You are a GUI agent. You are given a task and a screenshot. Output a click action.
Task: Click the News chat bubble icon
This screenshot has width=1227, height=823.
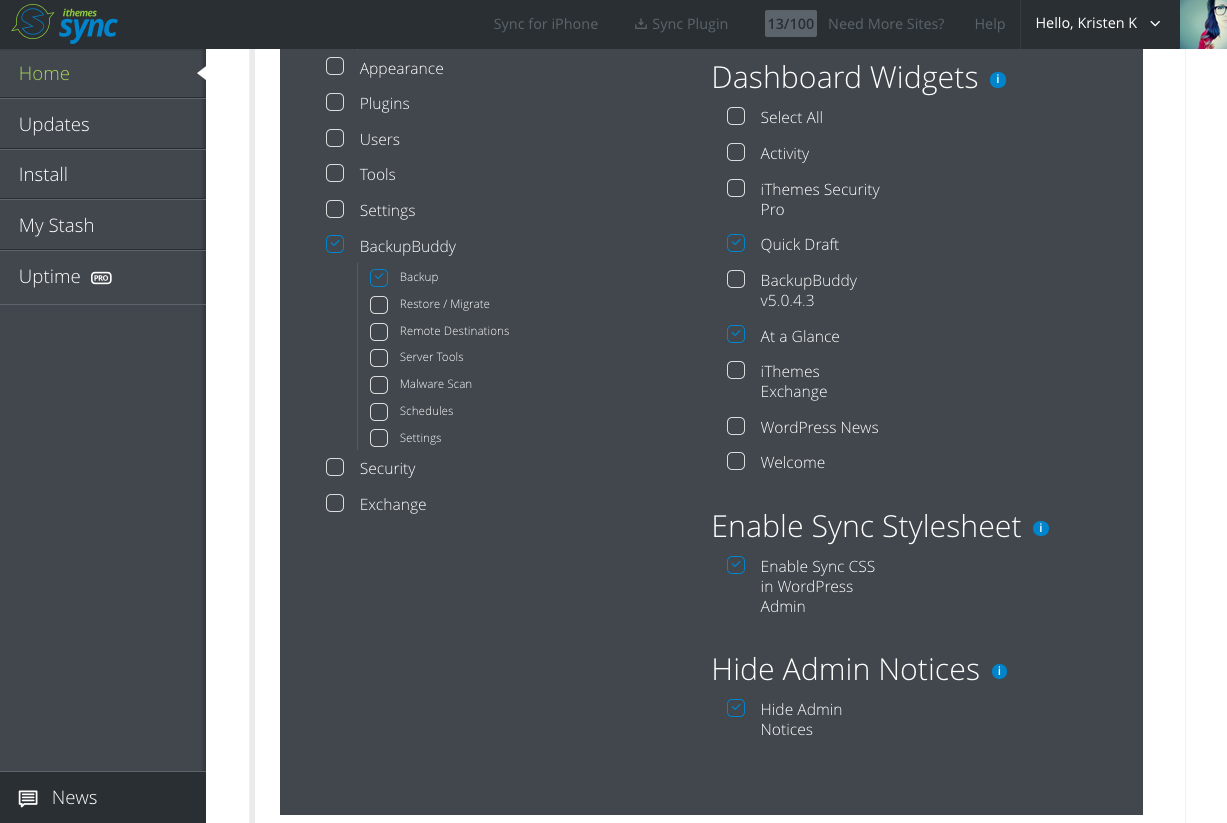pos(28,798)
